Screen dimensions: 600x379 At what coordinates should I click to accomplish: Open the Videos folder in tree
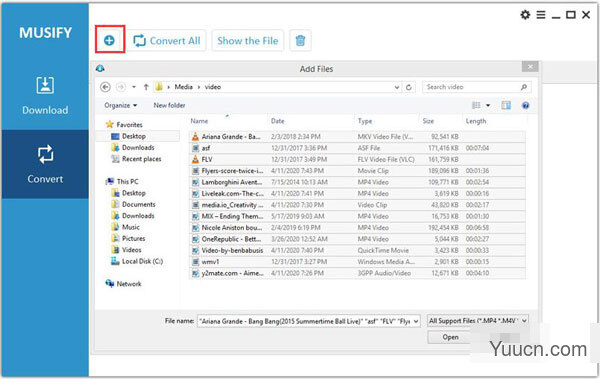(126, 250)
